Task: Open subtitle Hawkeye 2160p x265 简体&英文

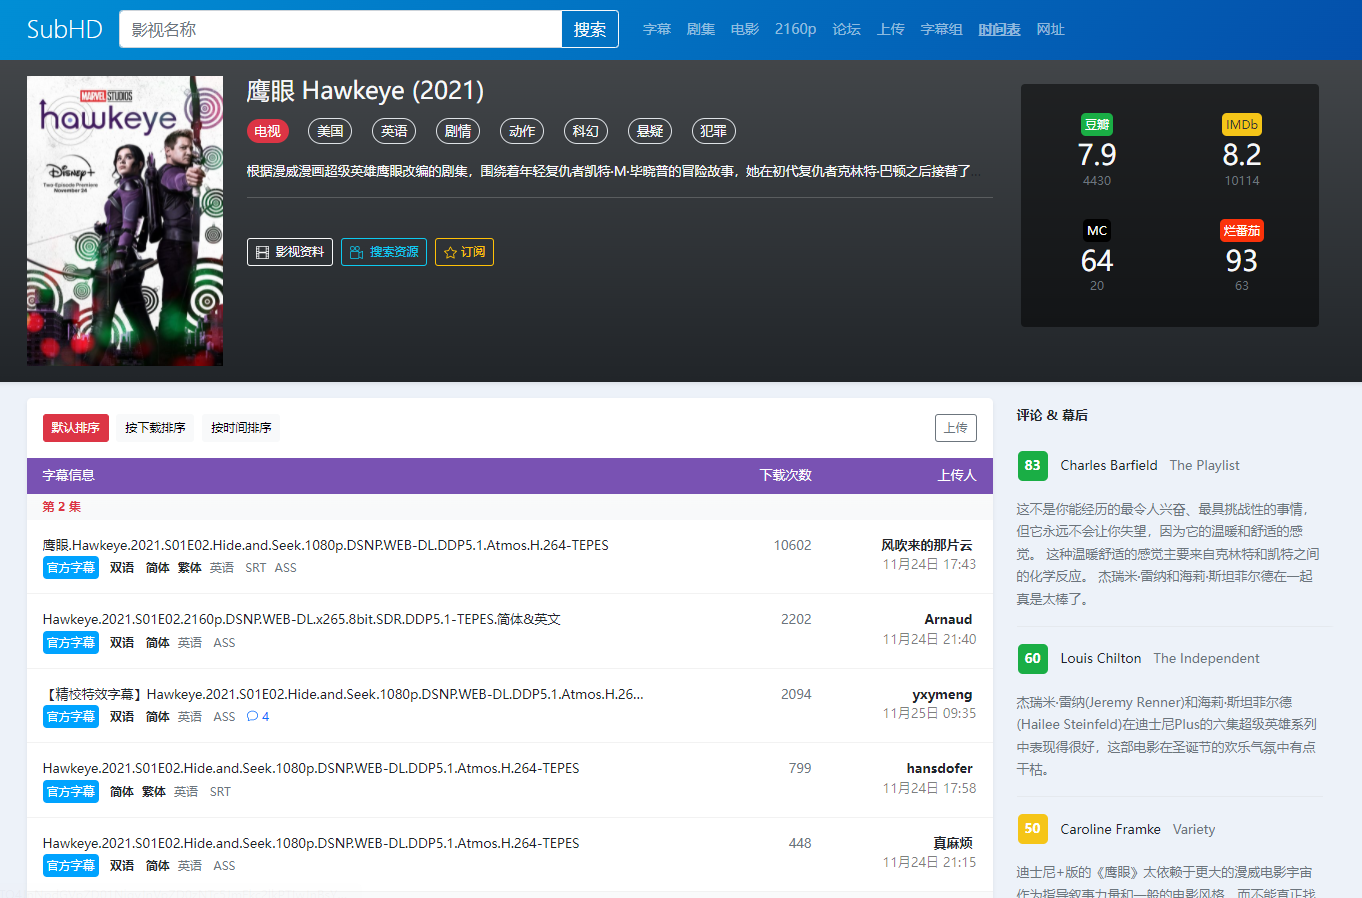Action: [302, 619]
